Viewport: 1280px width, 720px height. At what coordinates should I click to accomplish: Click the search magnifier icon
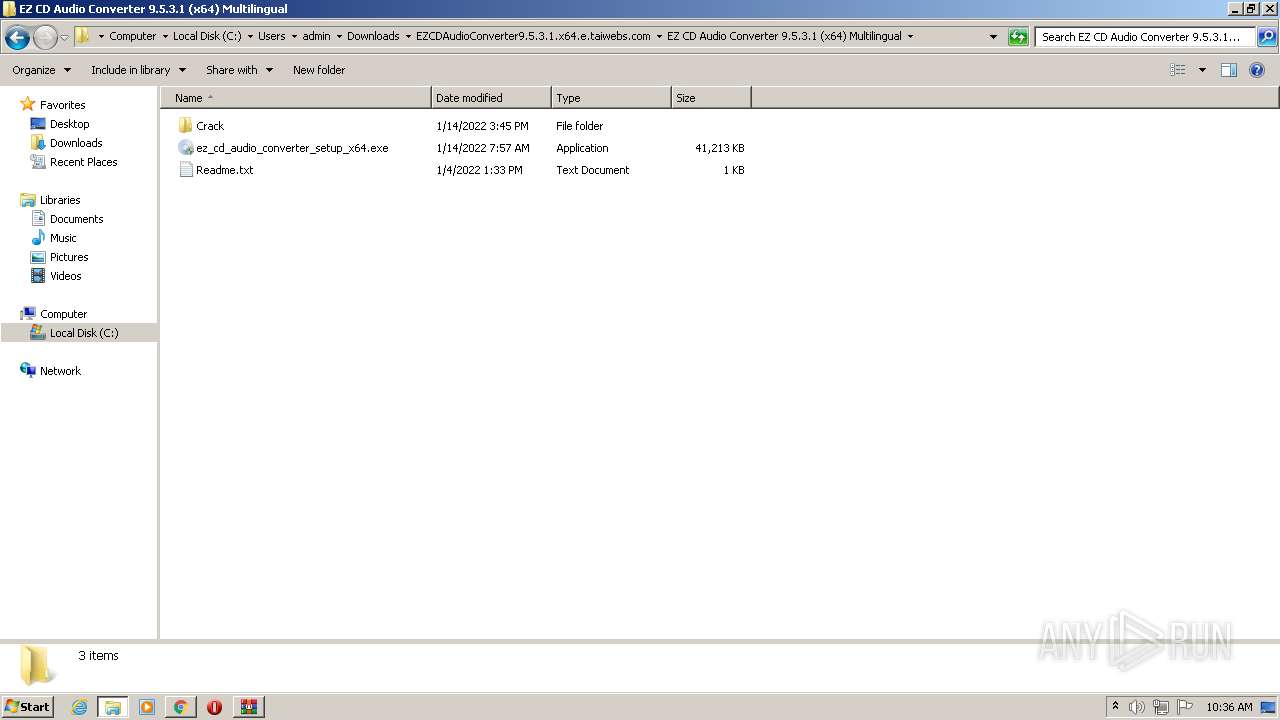(1266, 37)
